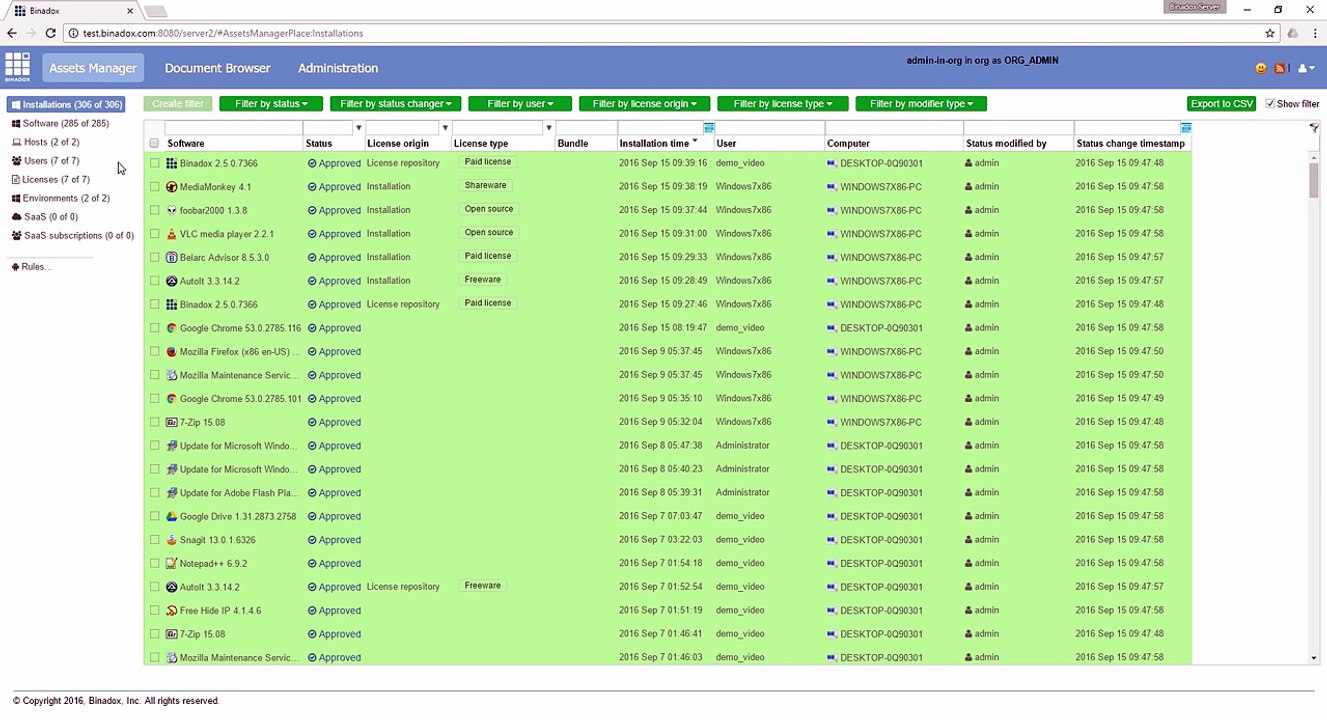
Task: Open the RSS feed icon
Action: point(1279,68)
